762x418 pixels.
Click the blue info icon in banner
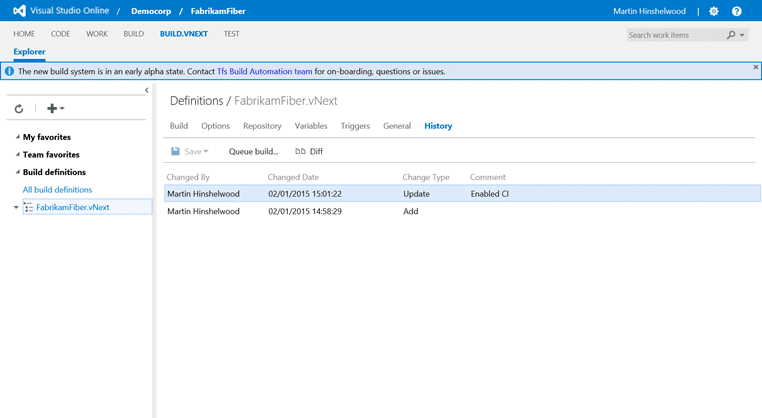9,71
